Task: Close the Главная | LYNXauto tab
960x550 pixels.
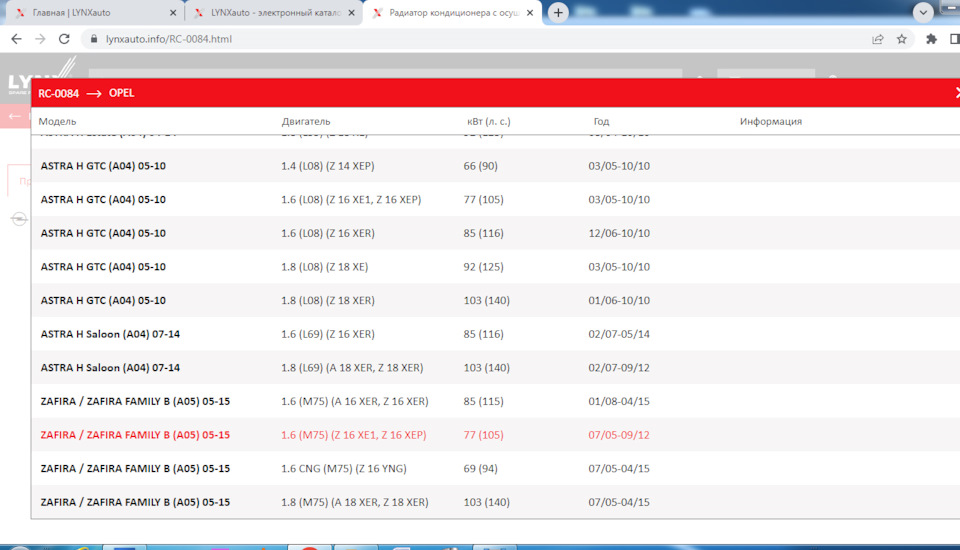Action: pos(173,12)
